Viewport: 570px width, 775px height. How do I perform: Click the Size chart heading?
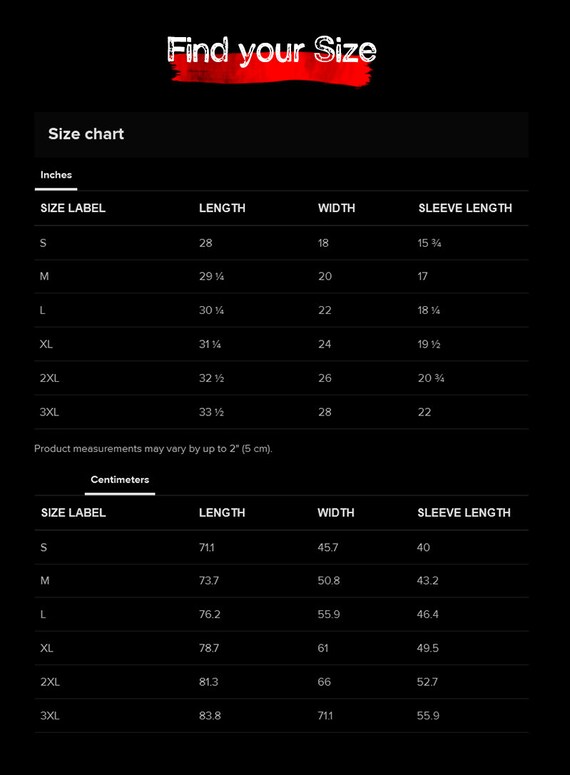click(x=86, y=134)
